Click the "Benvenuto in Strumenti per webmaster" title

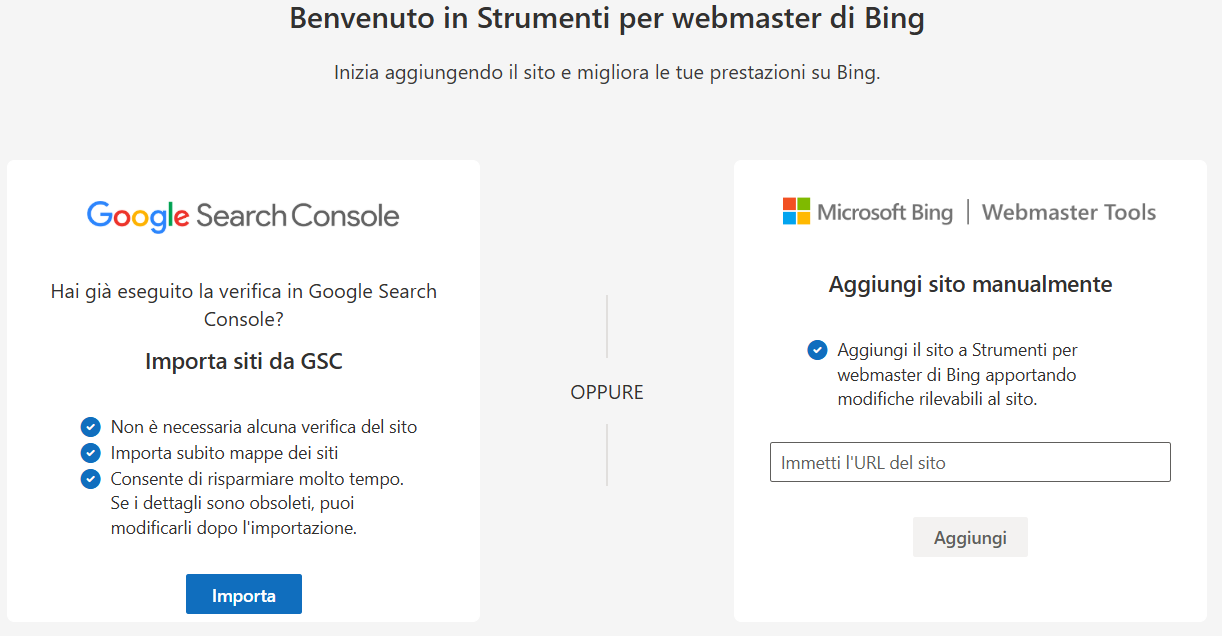tap(607, 19)
